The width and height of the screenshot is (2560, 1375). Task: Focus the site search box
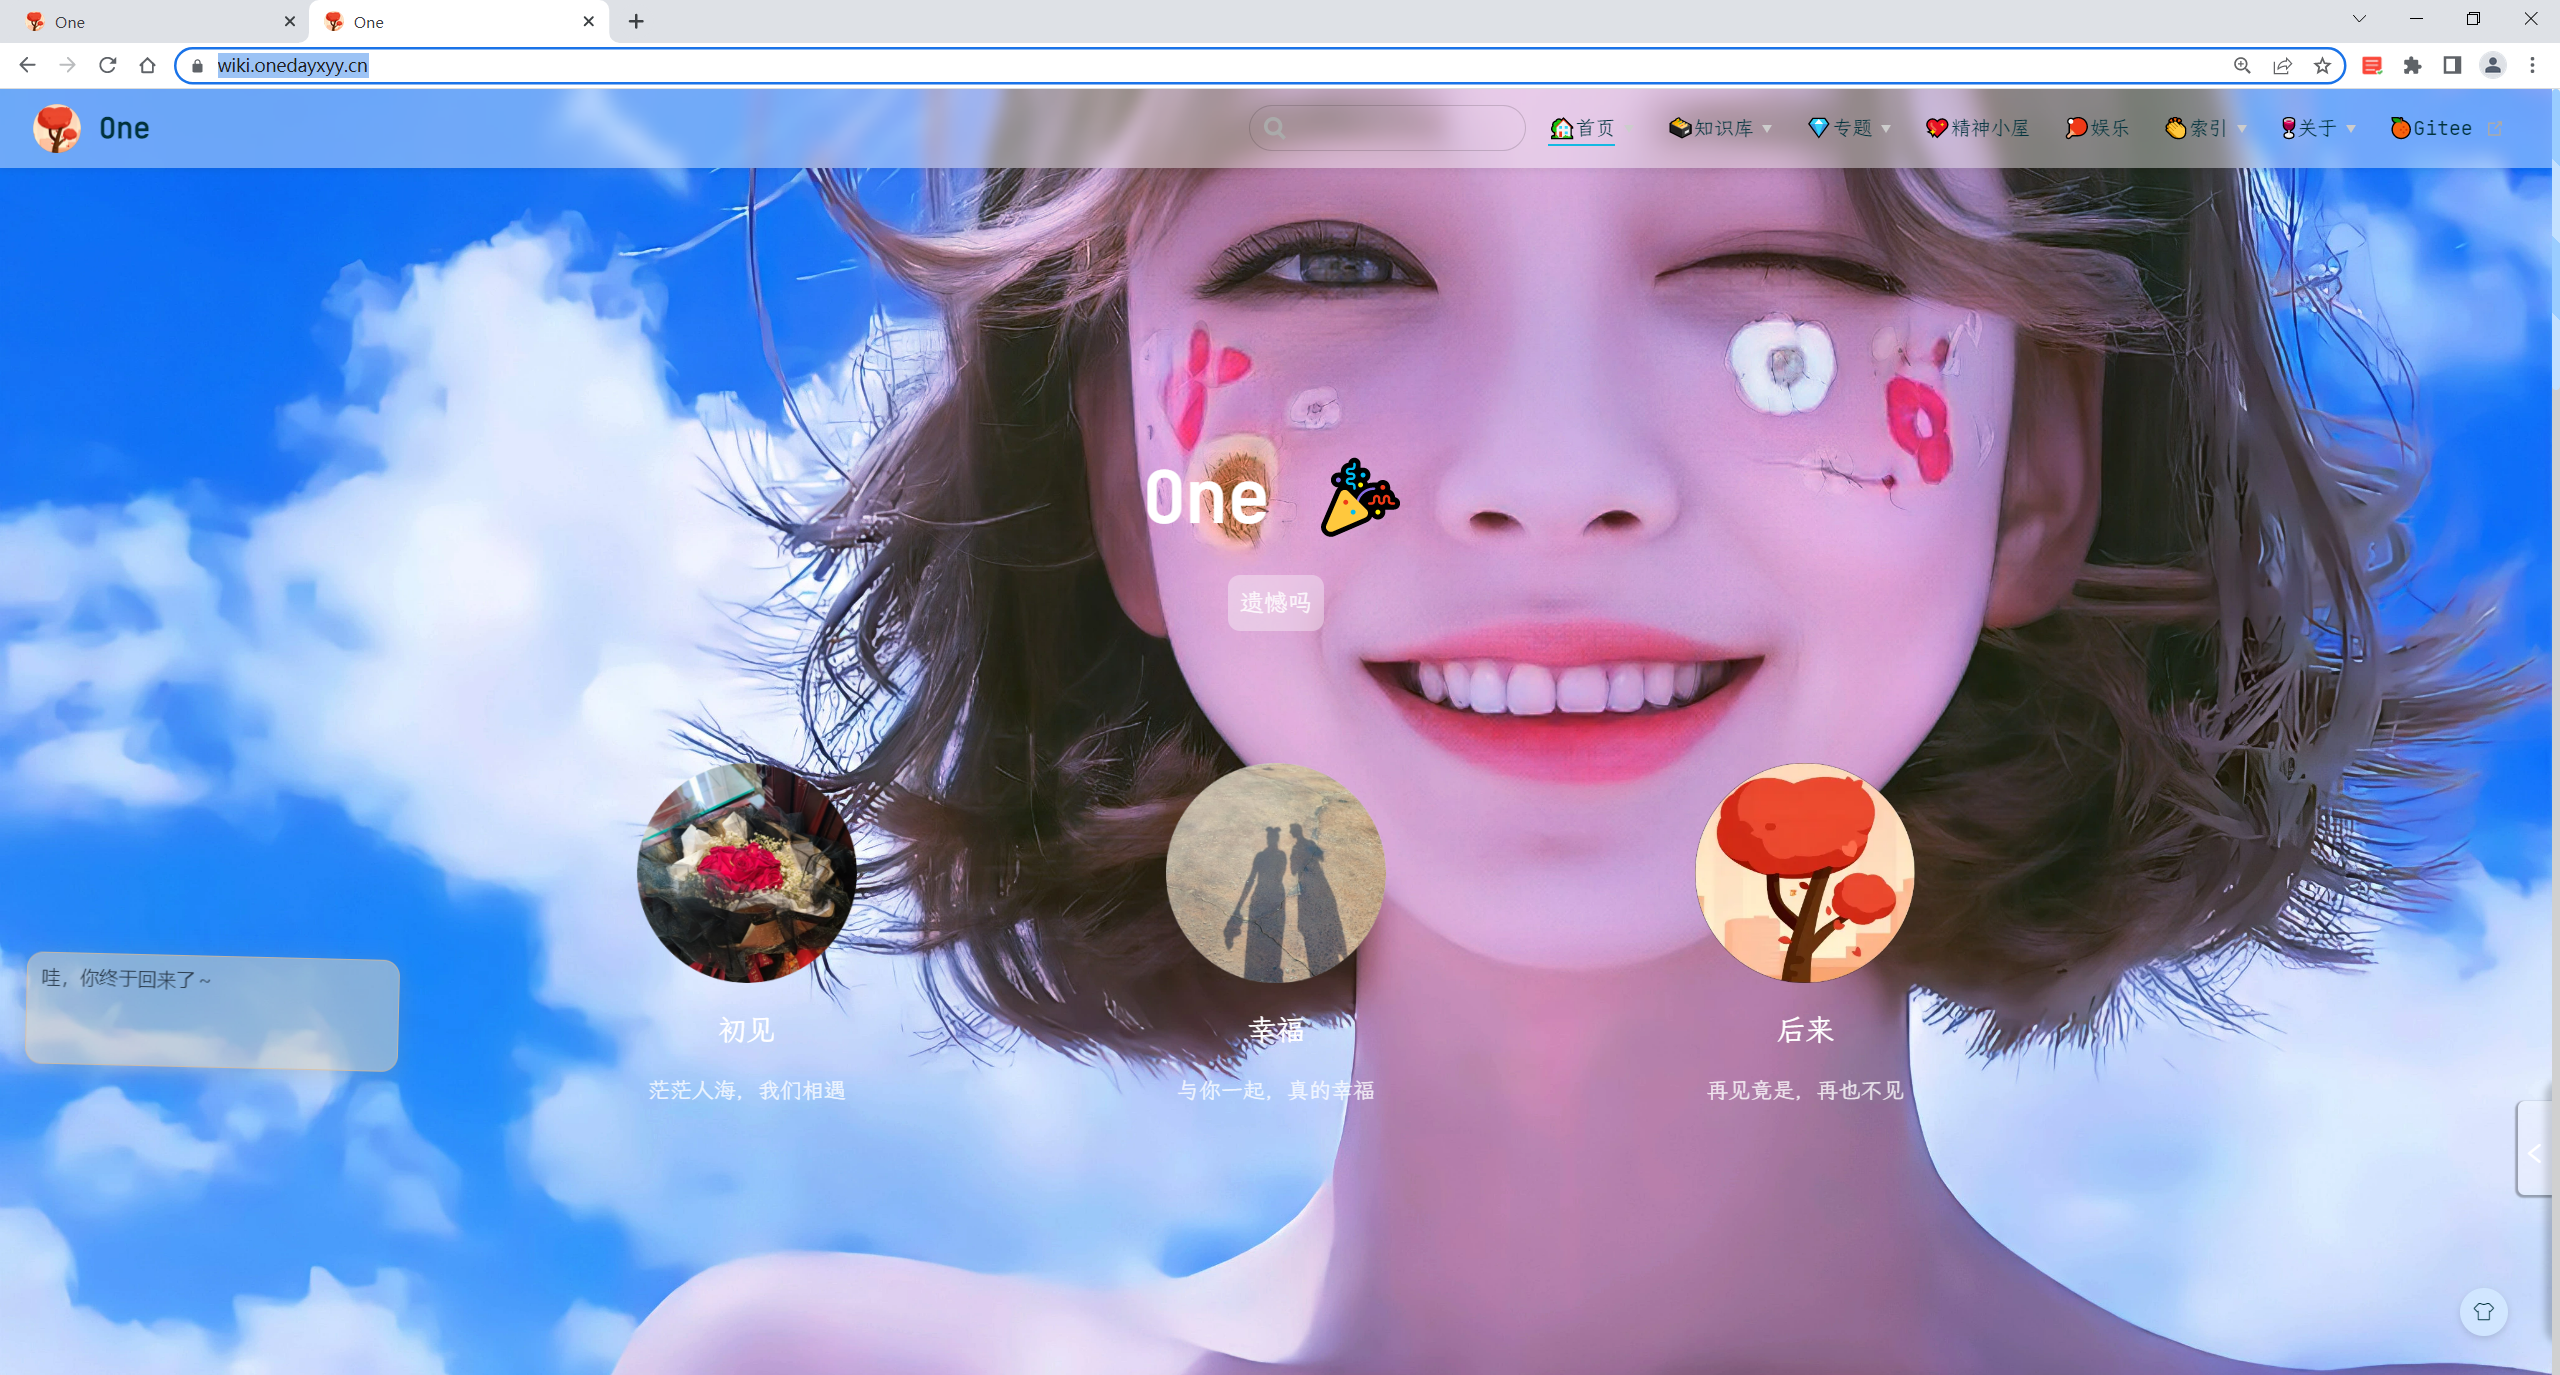click(1387, 128)
